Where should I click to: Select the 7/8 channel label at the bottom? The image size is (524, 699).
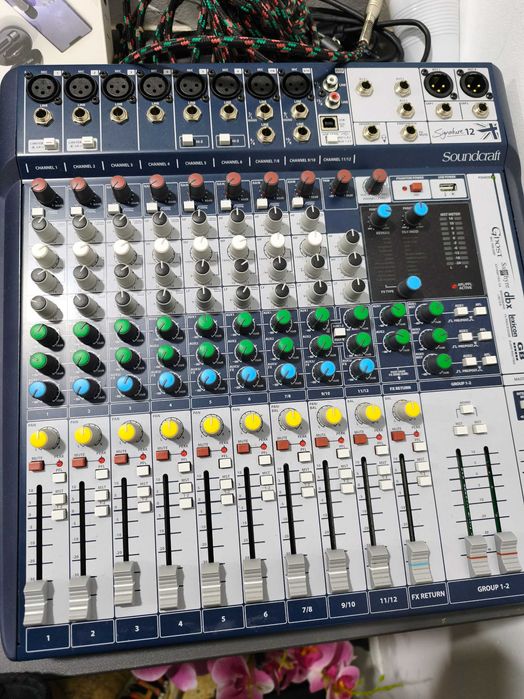coord(307,610)
